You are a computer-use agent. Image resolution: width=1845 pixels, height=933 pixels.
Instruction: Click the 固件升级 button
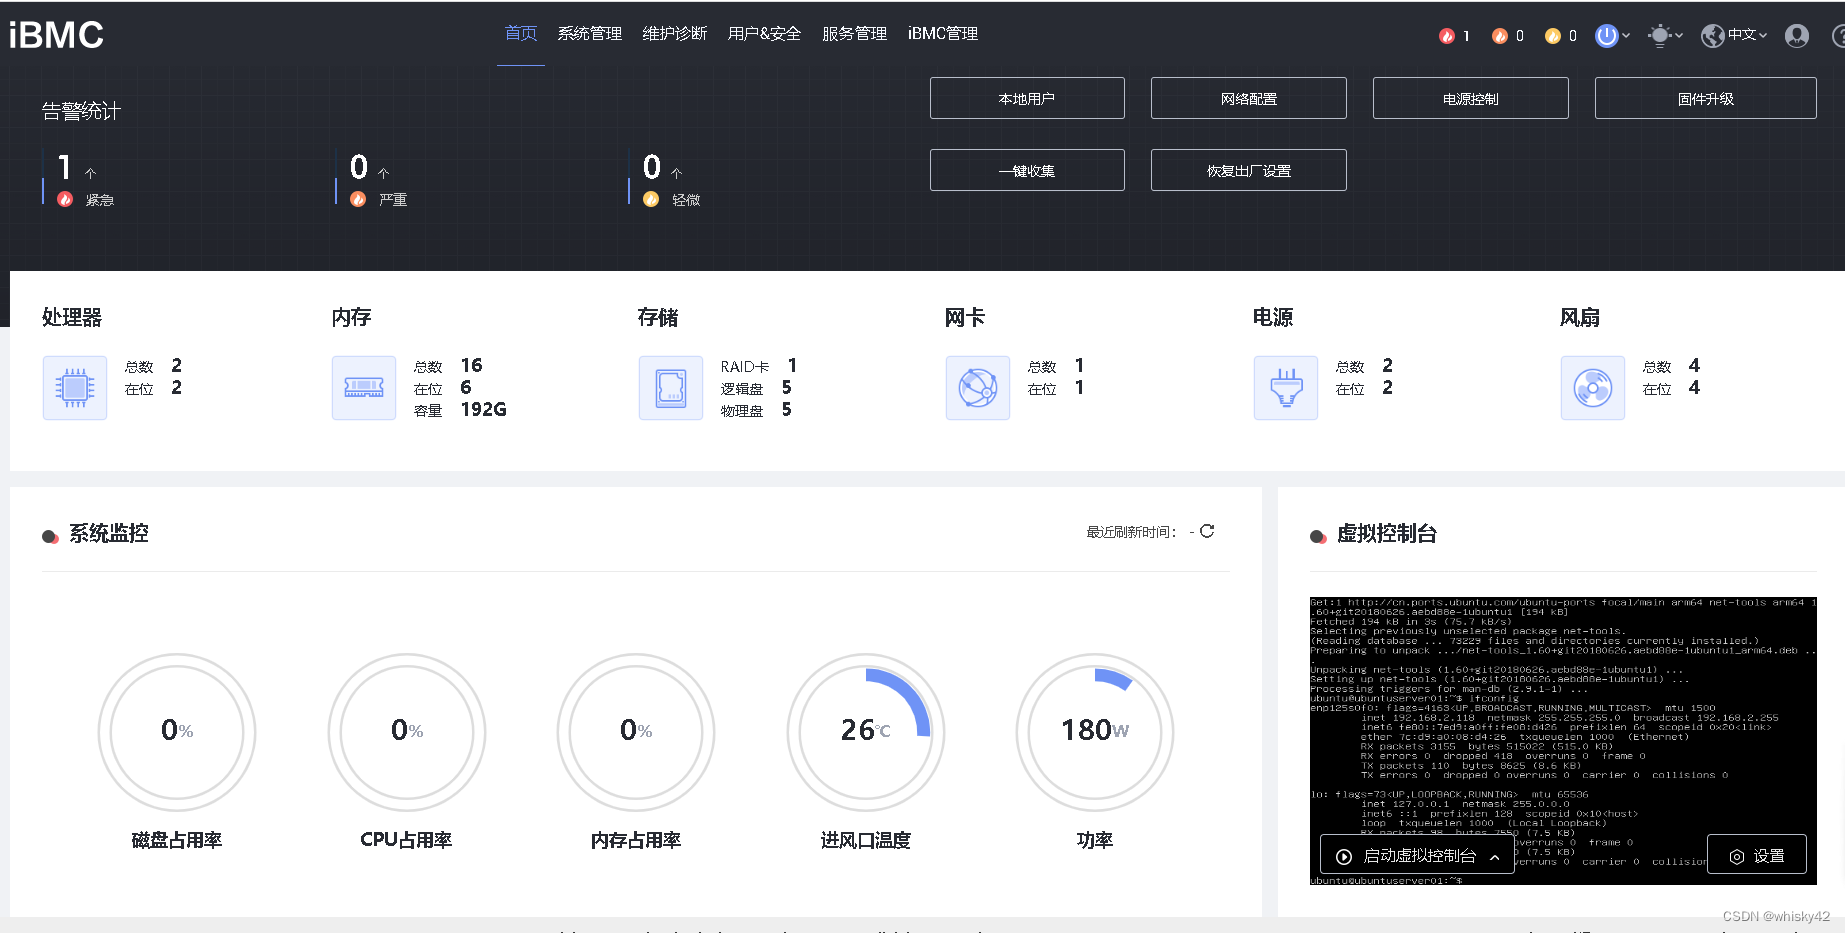coord(1705,97)
